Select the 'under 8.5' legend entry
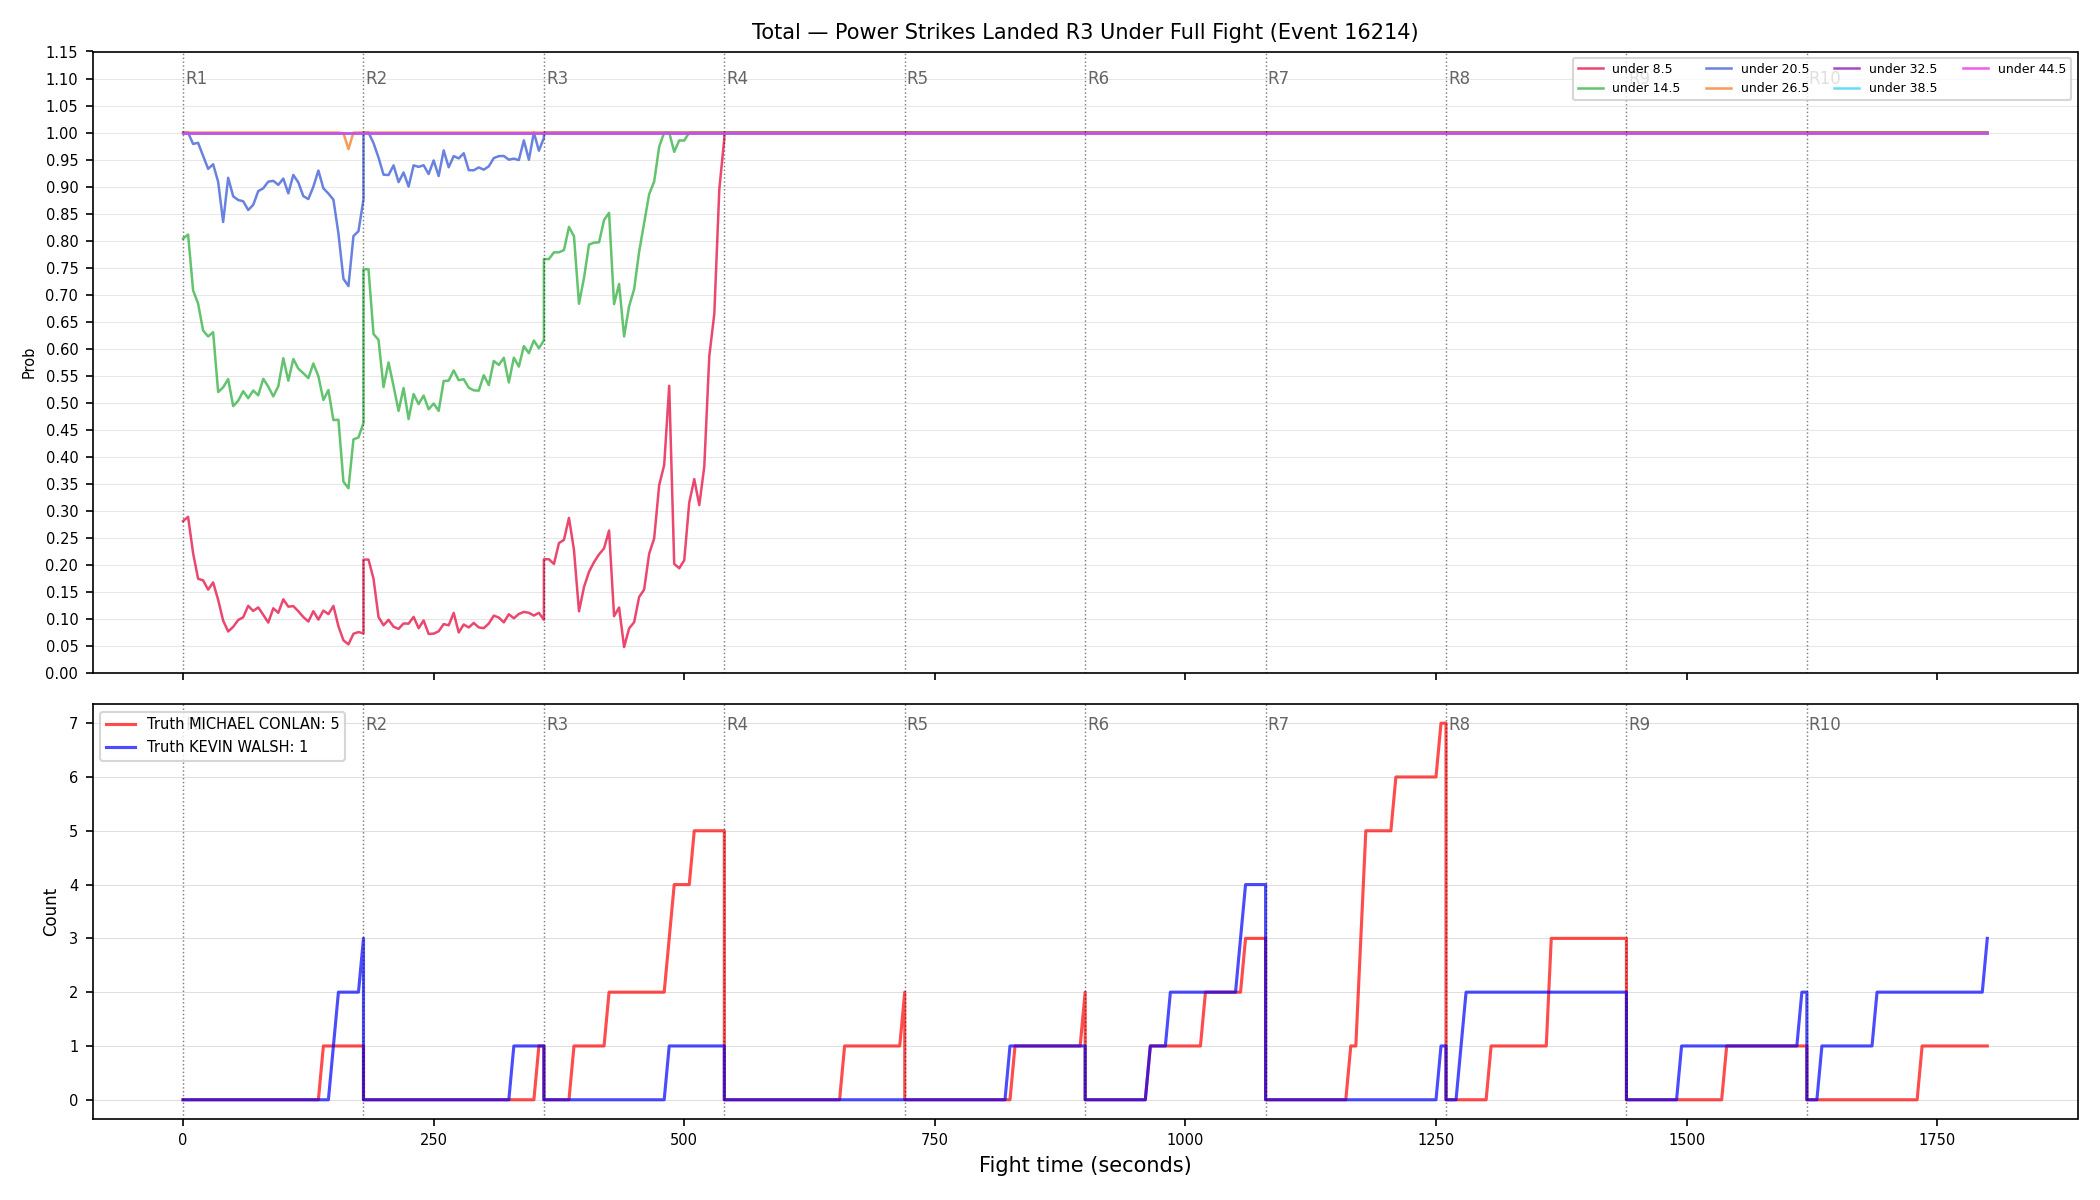Image resolution: width=2100 pixels, height=1200 pixels. pos(1625,69)
